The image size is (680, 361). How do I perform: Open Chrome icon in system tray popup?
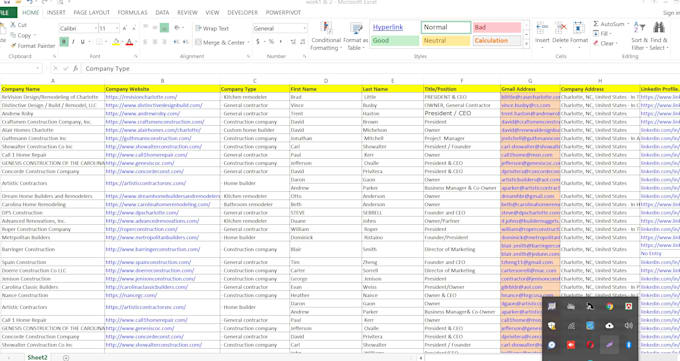[x=609, y=307]
